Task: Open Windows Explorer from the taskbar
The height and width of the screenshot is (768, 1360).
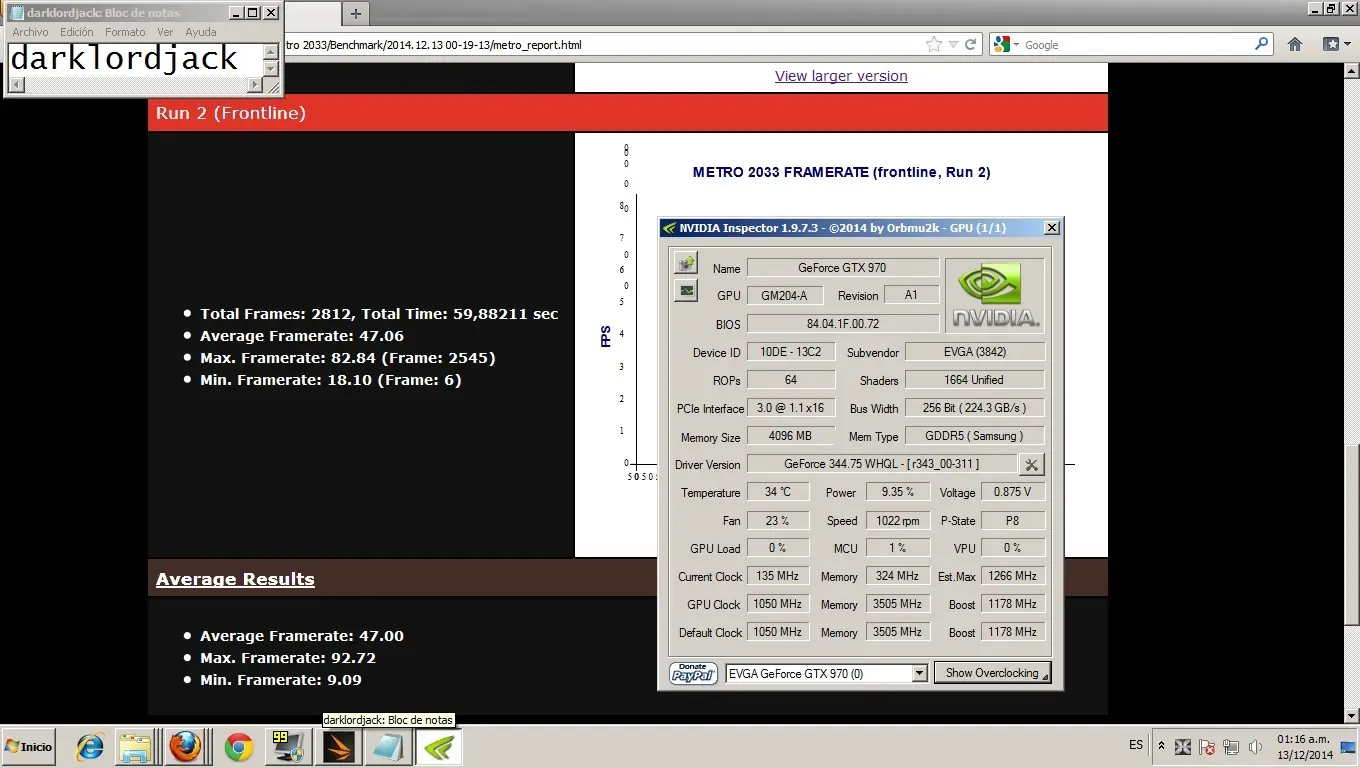Action: [x=135, y=747]
